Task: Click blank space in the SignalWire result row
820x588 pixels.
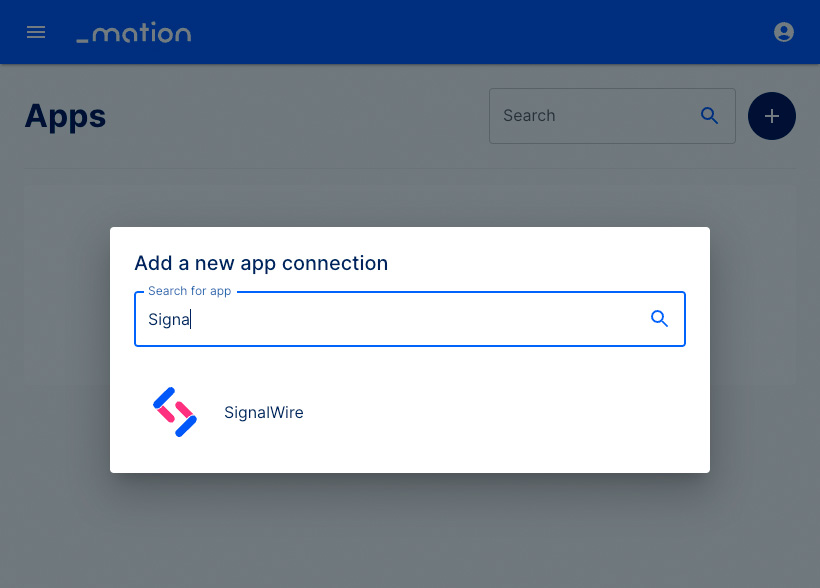Action: coord(497,412)
